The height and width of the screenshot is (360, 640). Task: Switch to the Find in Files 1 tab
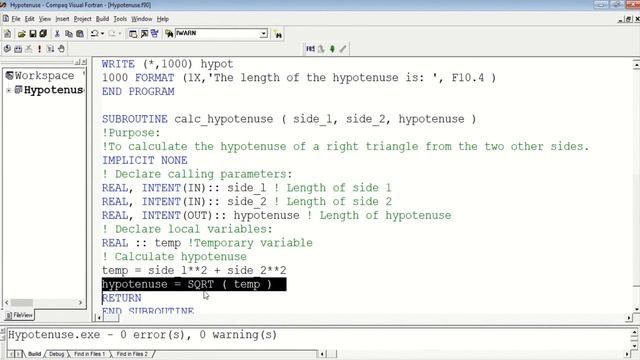pos(89,354)
